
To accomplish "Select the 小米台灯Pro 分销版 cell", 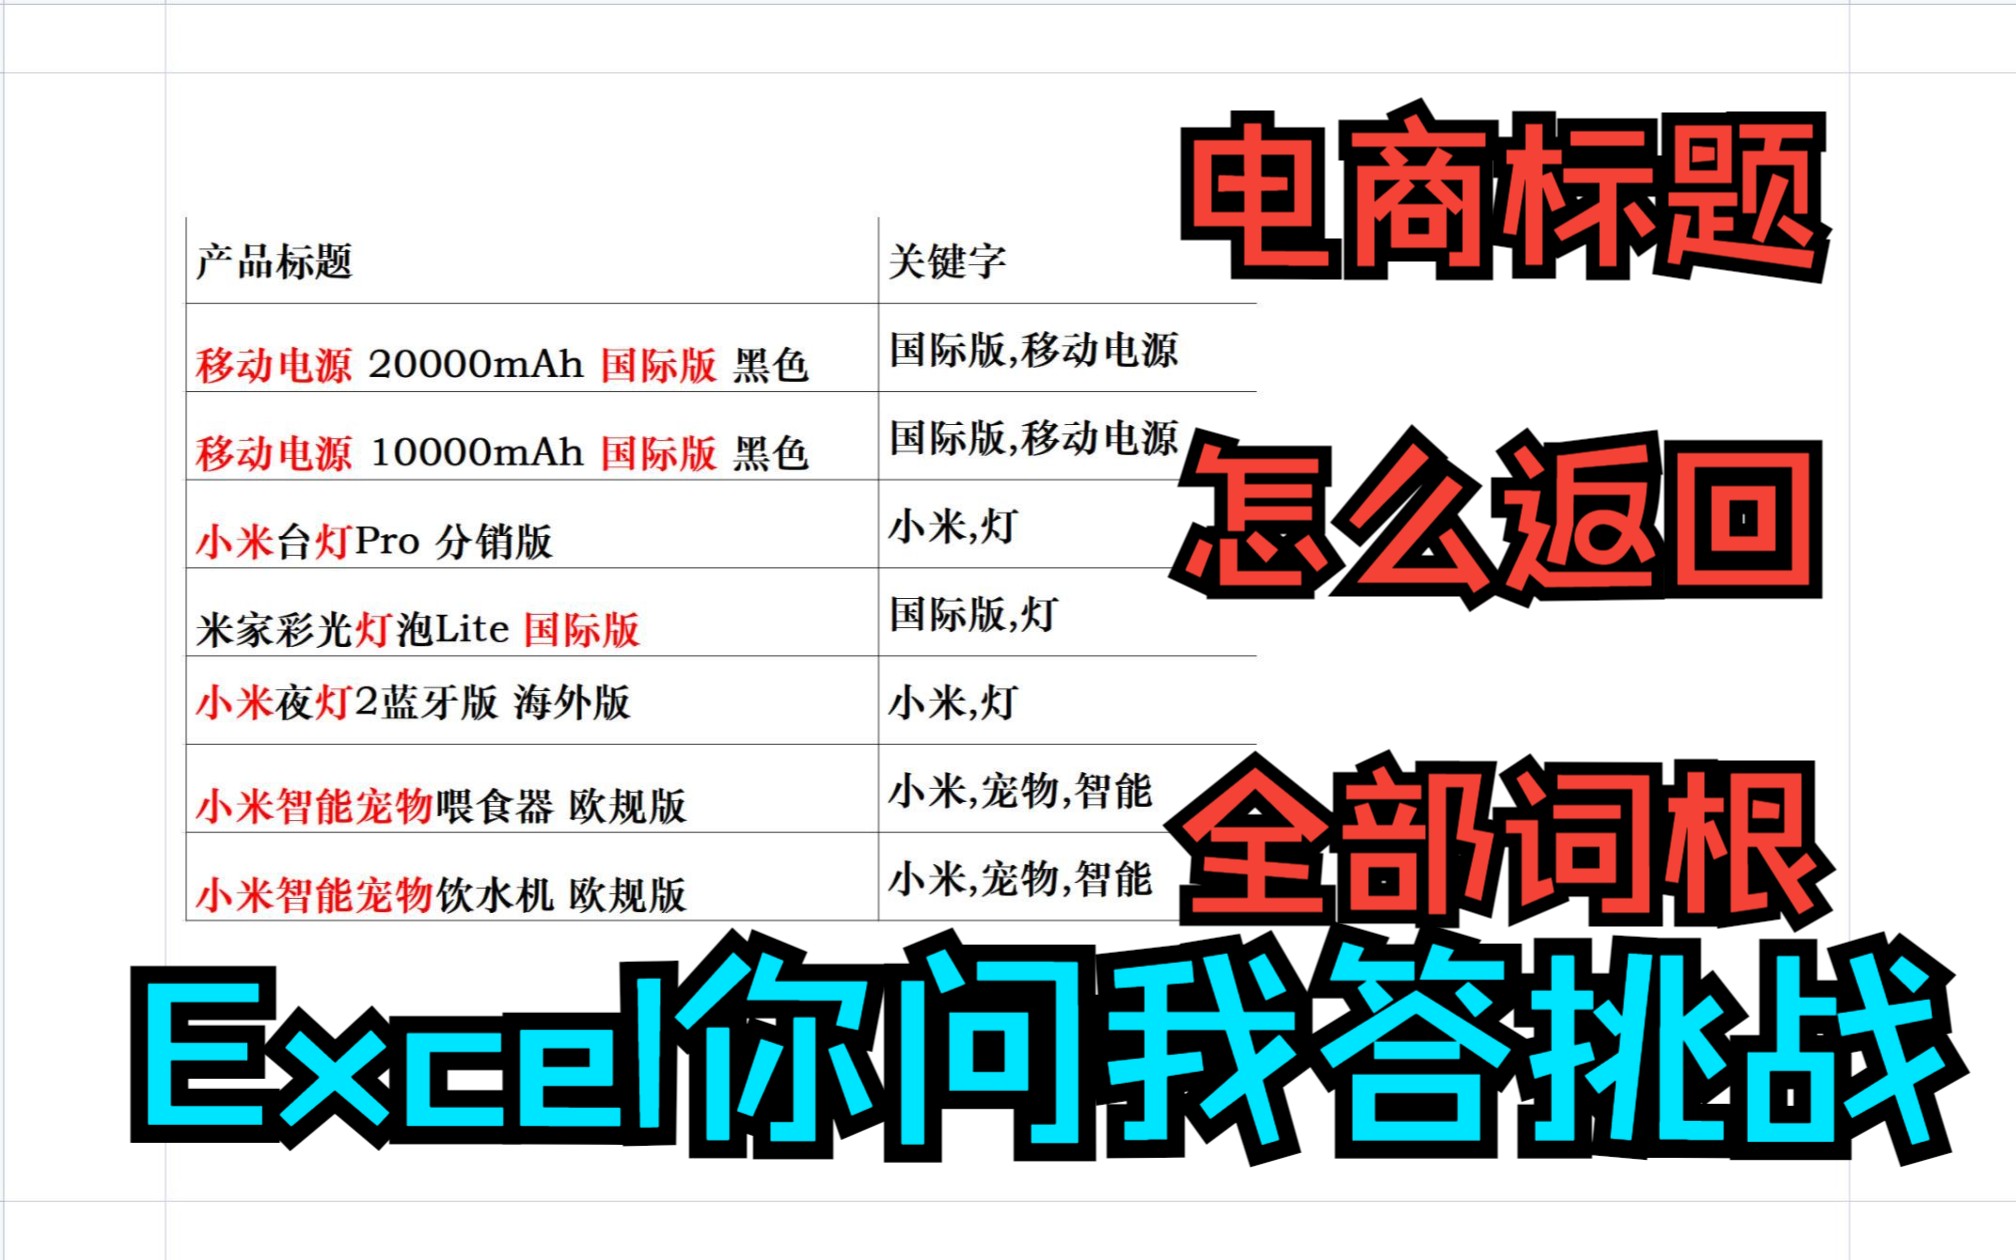I will point(532,524).
